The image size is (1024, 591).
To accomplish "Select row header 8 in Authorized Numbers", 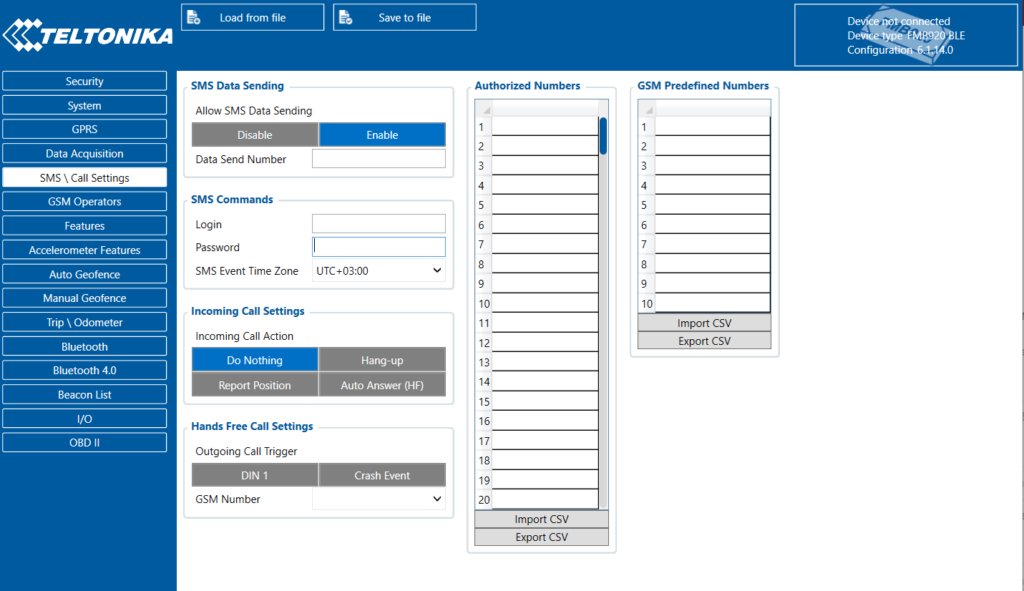I will [x=483, y=264].
